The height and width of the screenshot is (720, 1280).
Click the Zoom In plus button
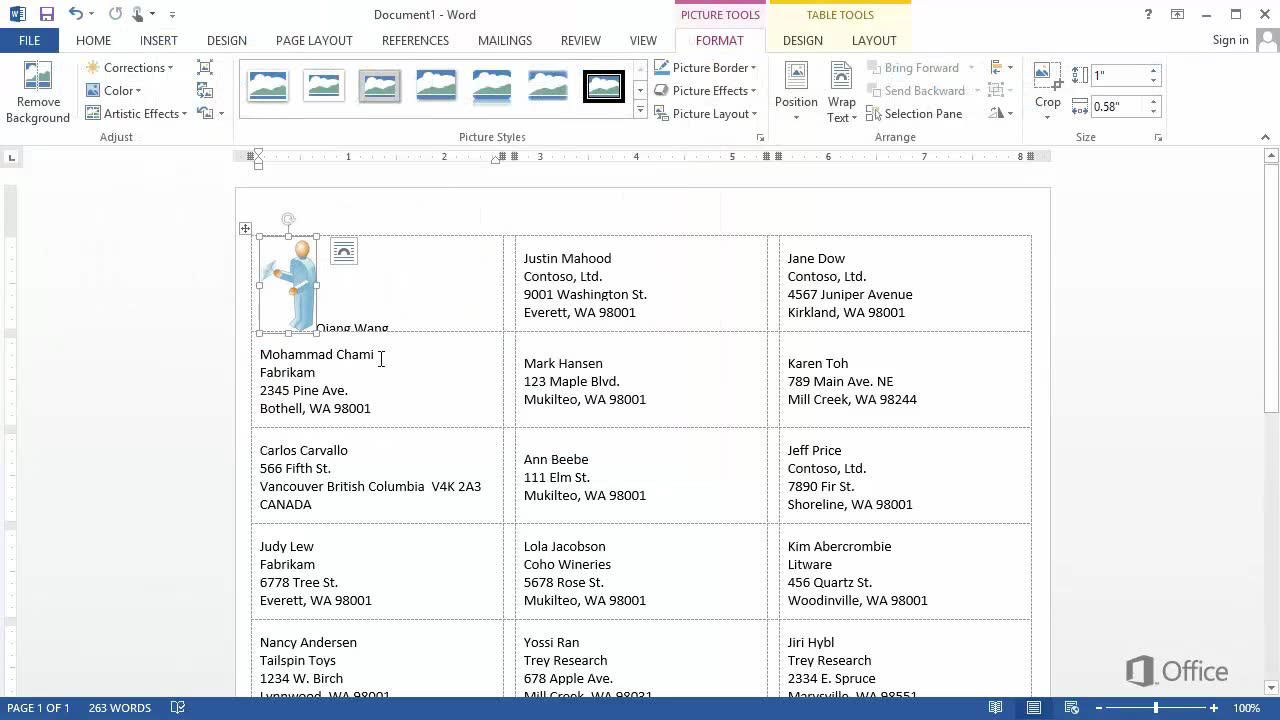tap(1214, 708)
